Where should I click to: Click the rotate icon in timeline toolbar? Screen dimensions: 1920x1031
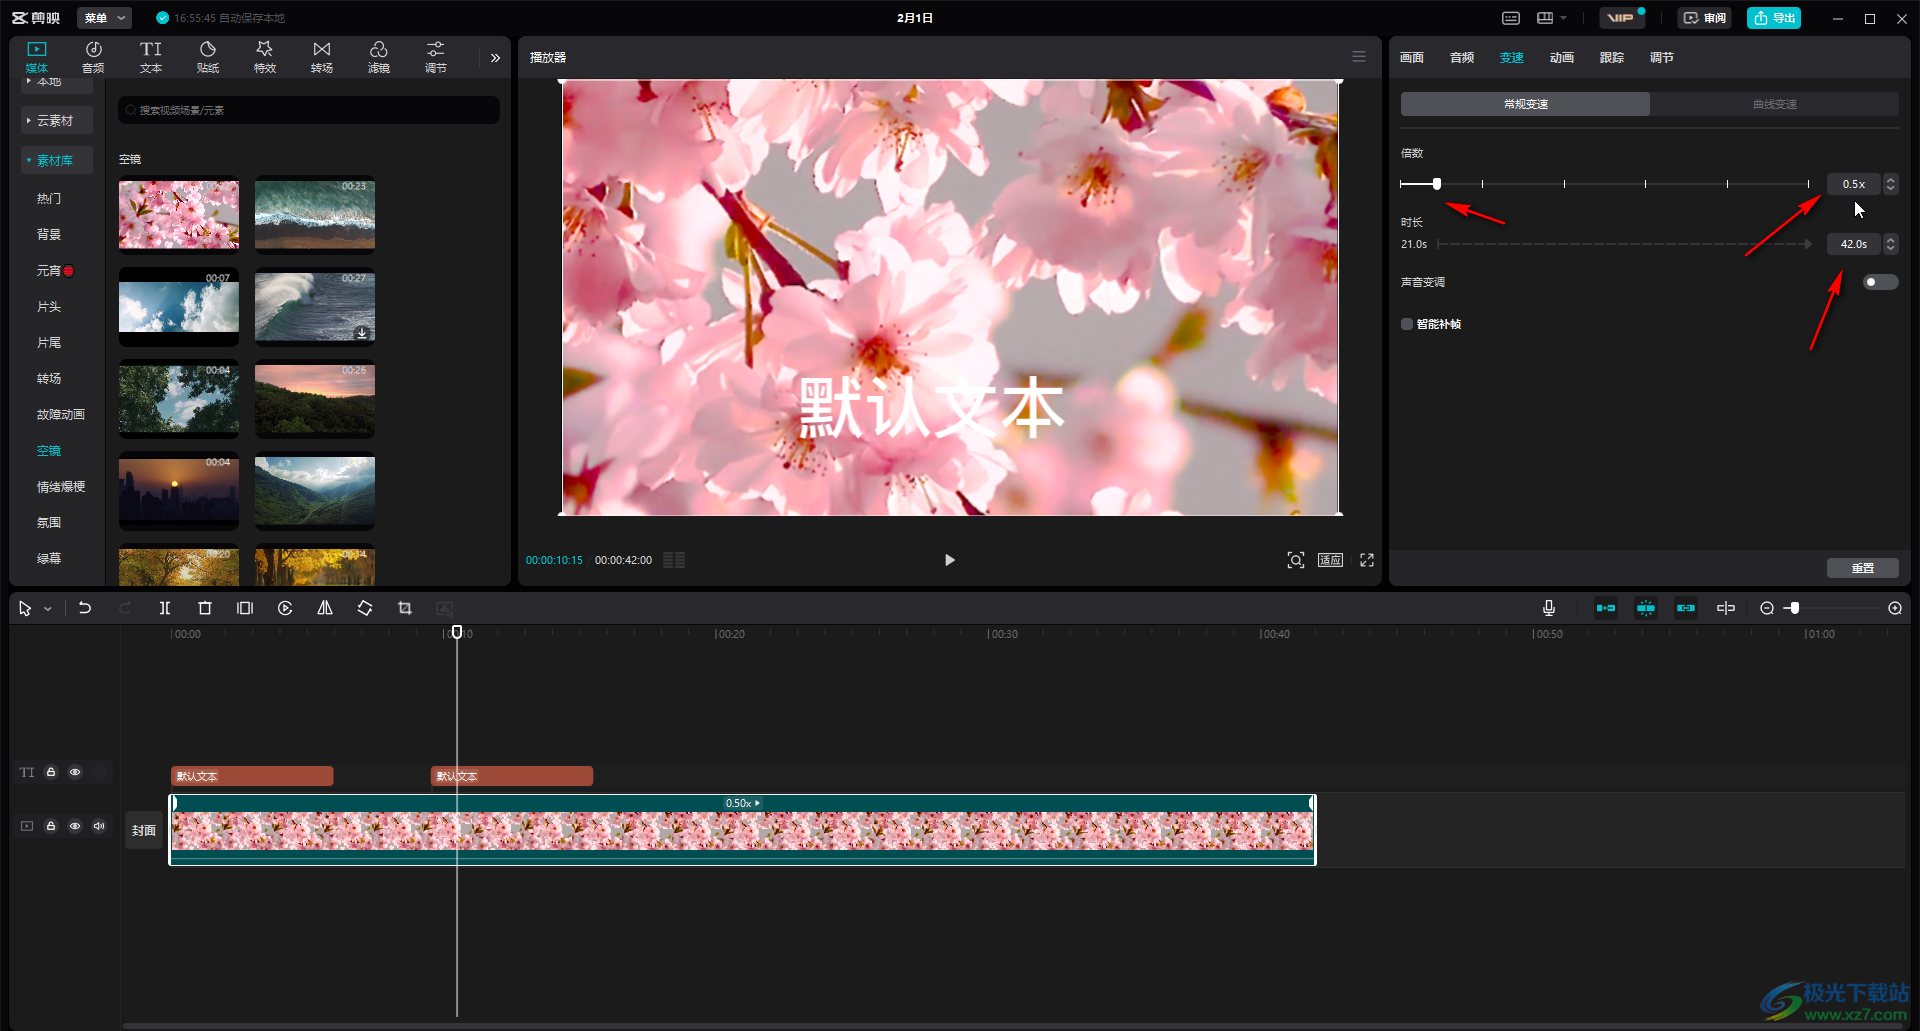(365, 608)
